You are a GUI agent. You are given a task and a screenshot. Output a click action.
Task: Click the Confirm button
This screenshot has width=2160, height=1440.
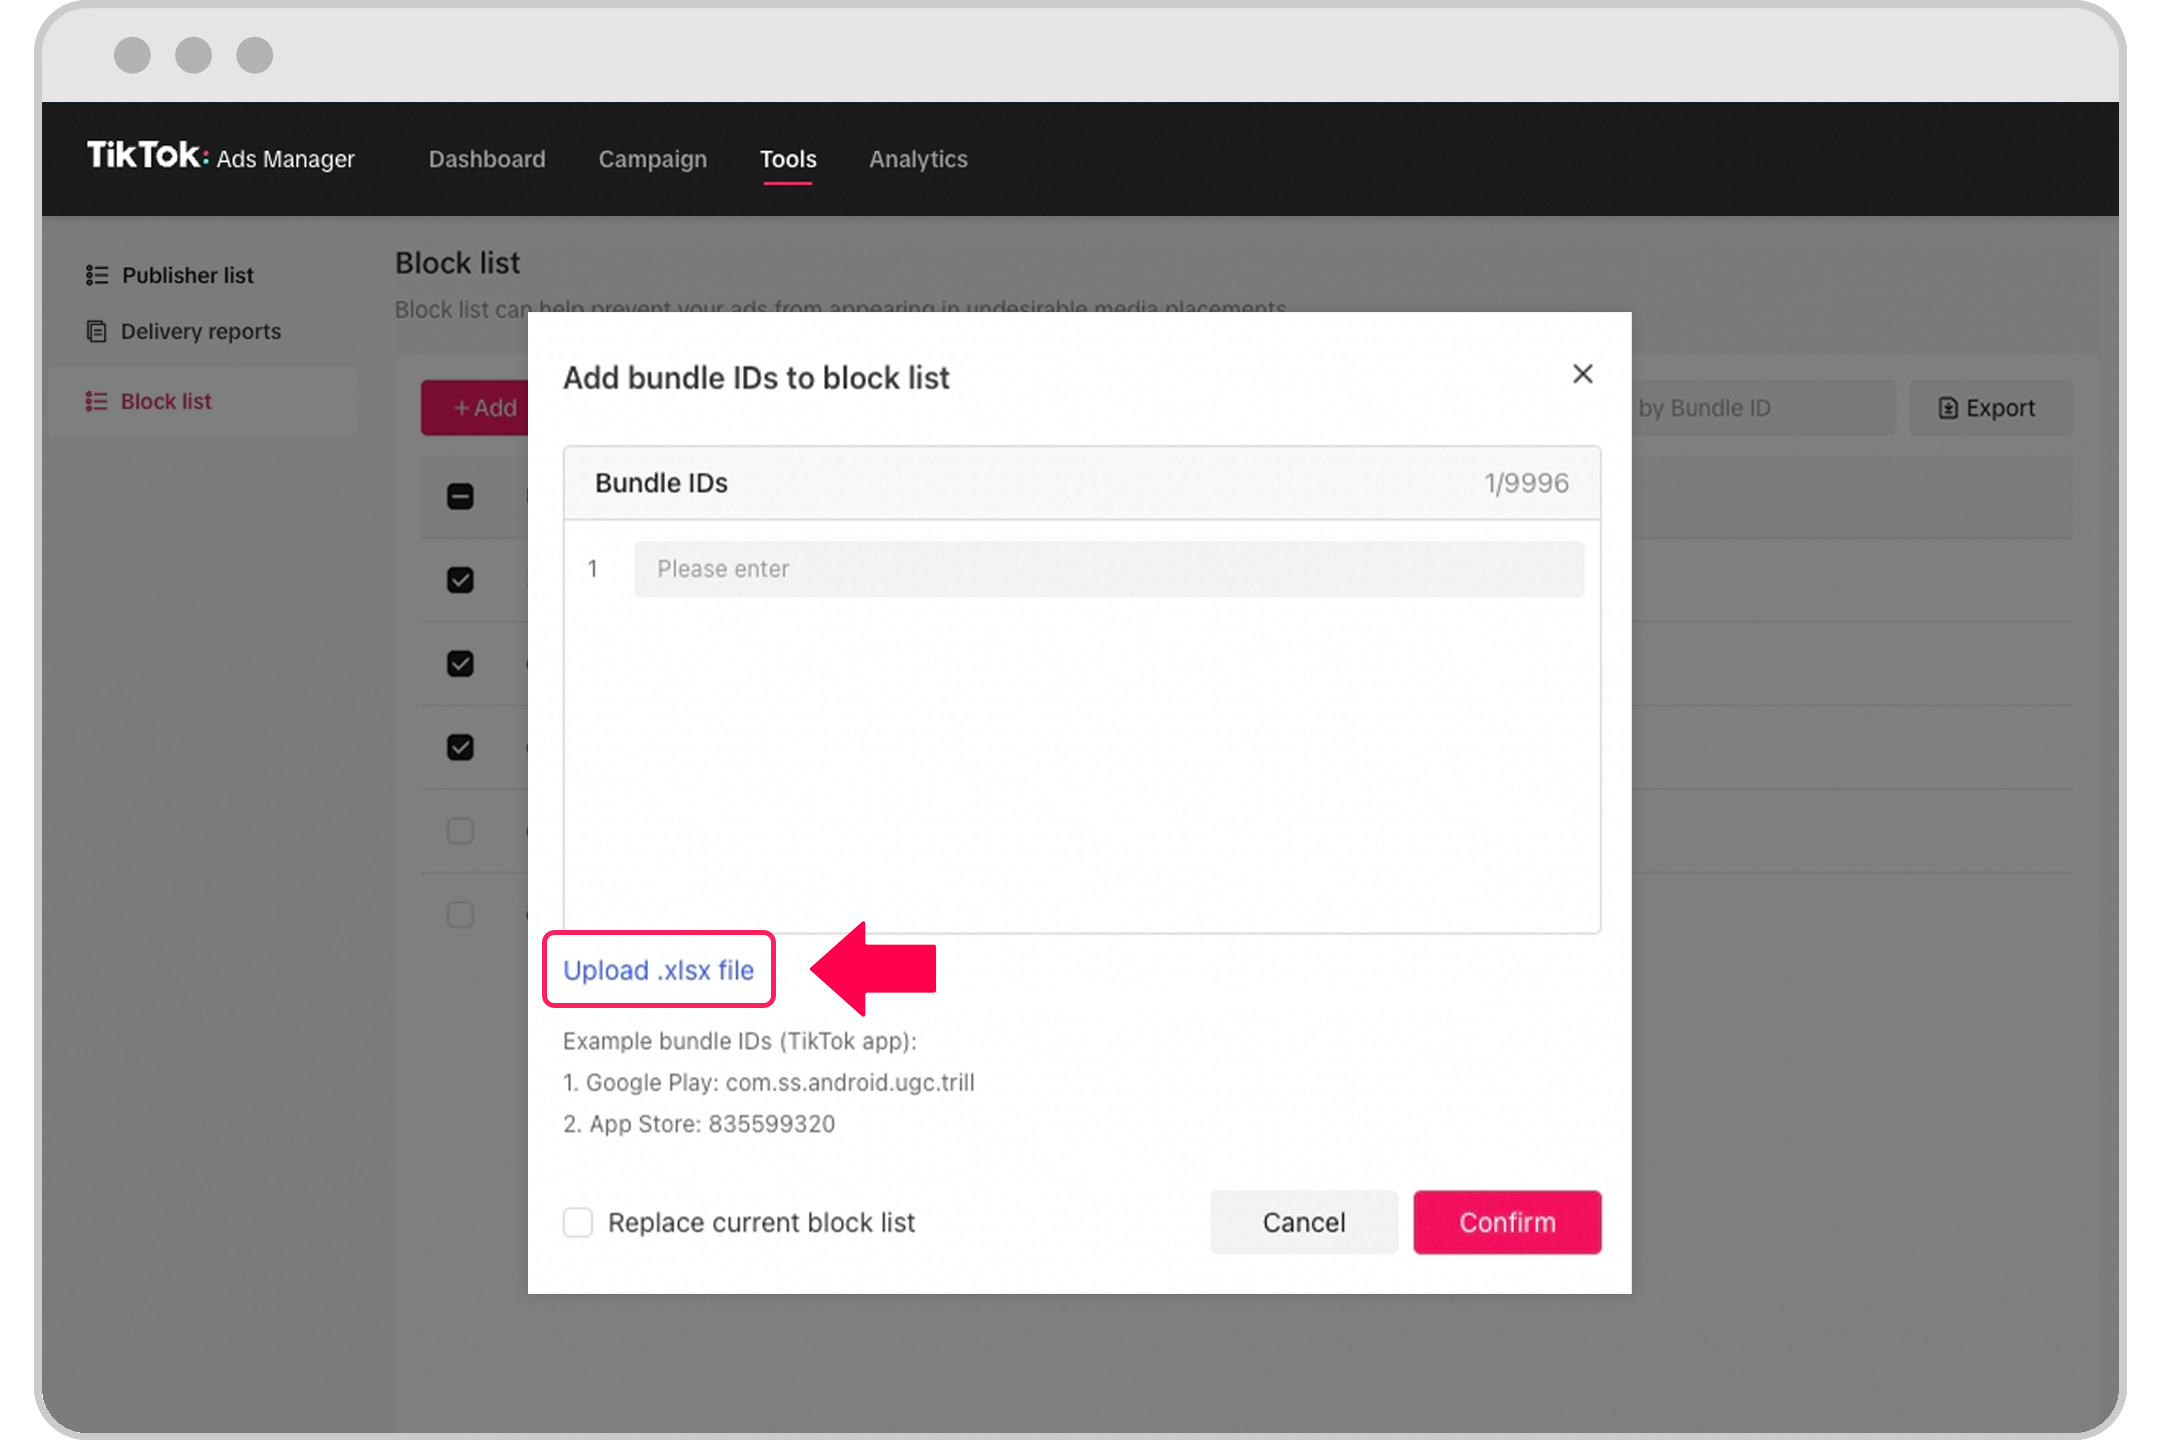(1506, 1223)
